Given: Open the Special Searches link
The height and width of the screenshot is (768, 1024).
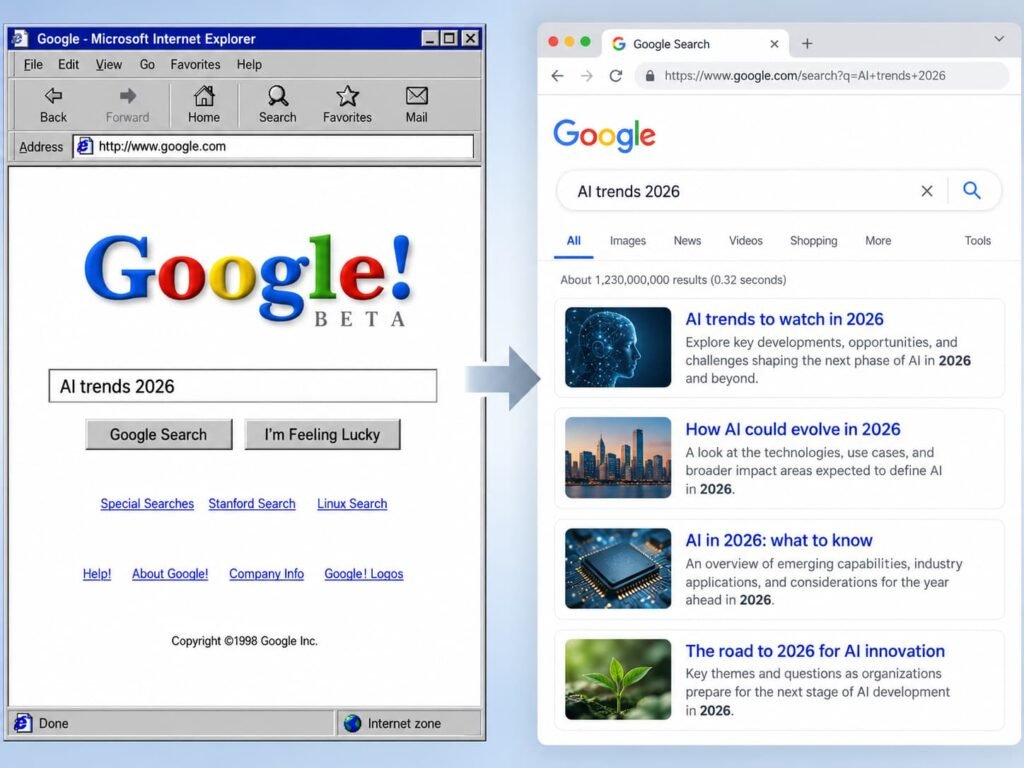Looking at the screenshot, I should click(x=147, y=504).
